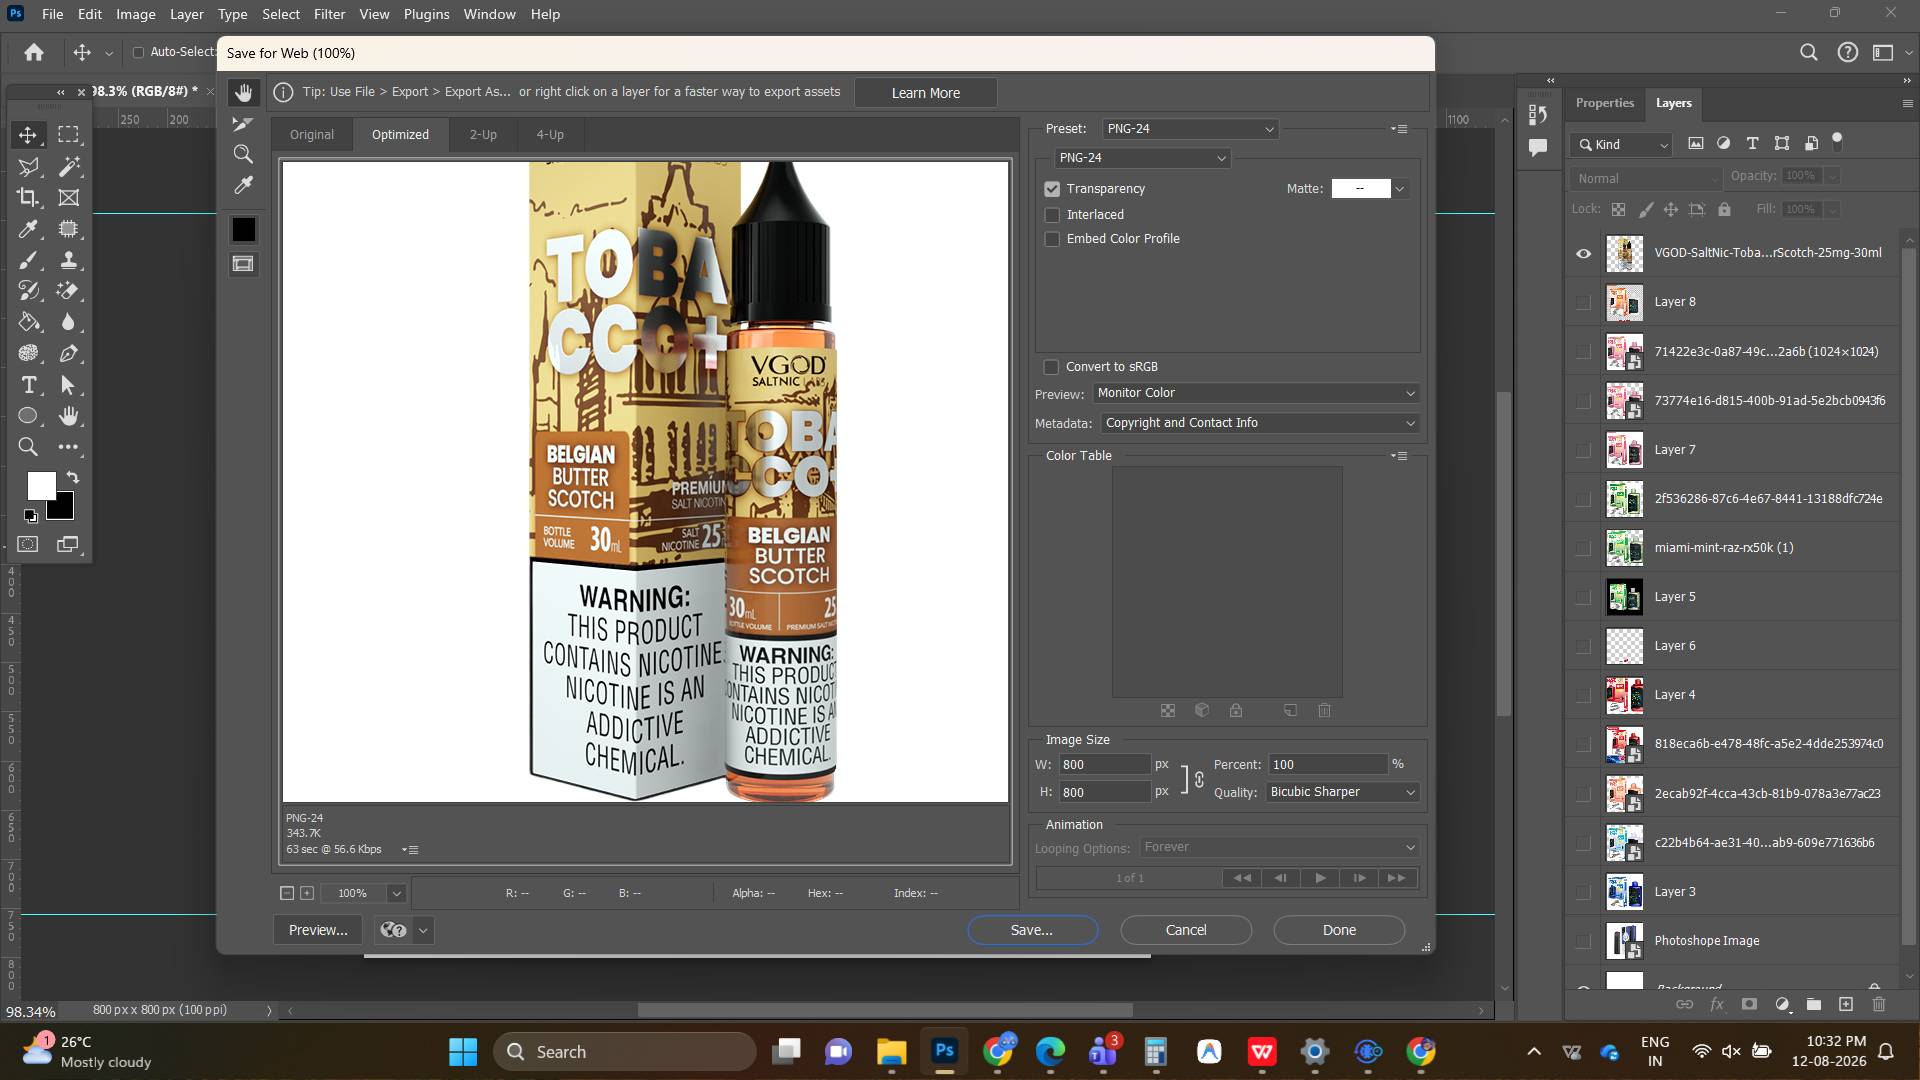Select the Crop tool in main toolbar

click(28, 197)
